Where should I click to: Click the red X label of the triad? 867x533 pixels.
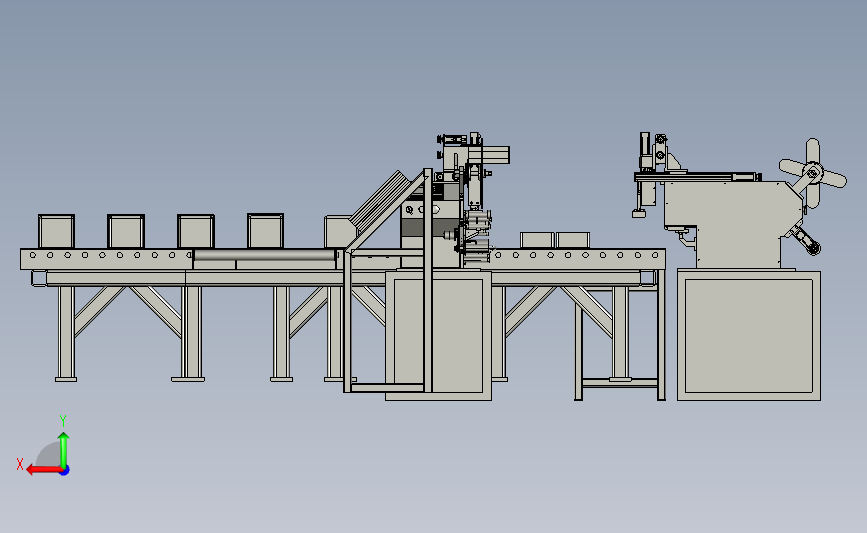point(20,464)
